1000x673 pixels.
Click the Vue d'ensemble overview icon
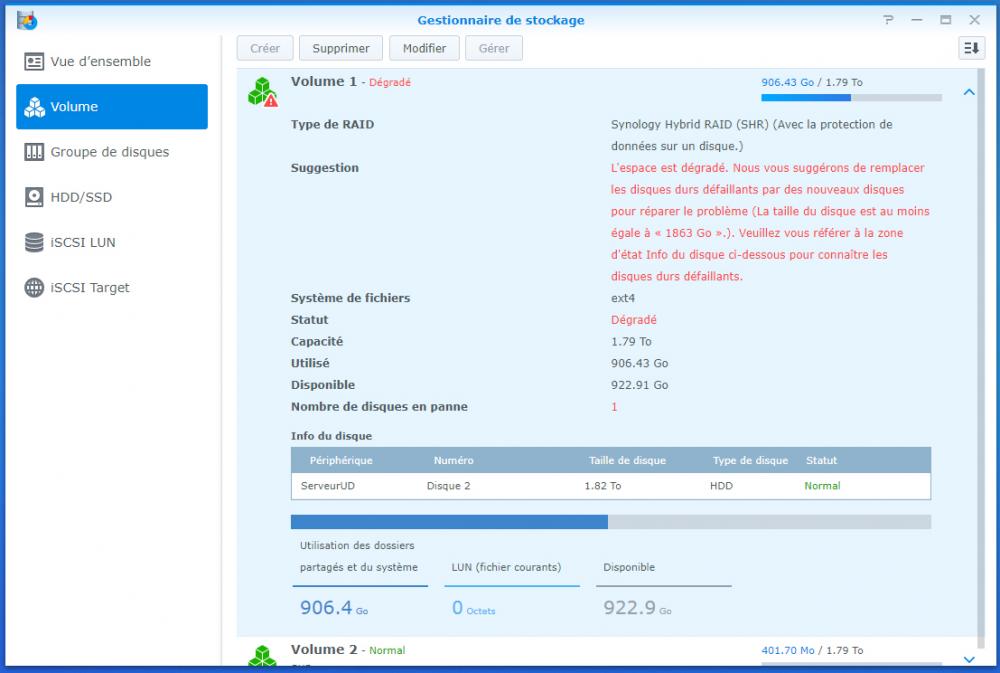pyautogui.click(x=34, y=62)
